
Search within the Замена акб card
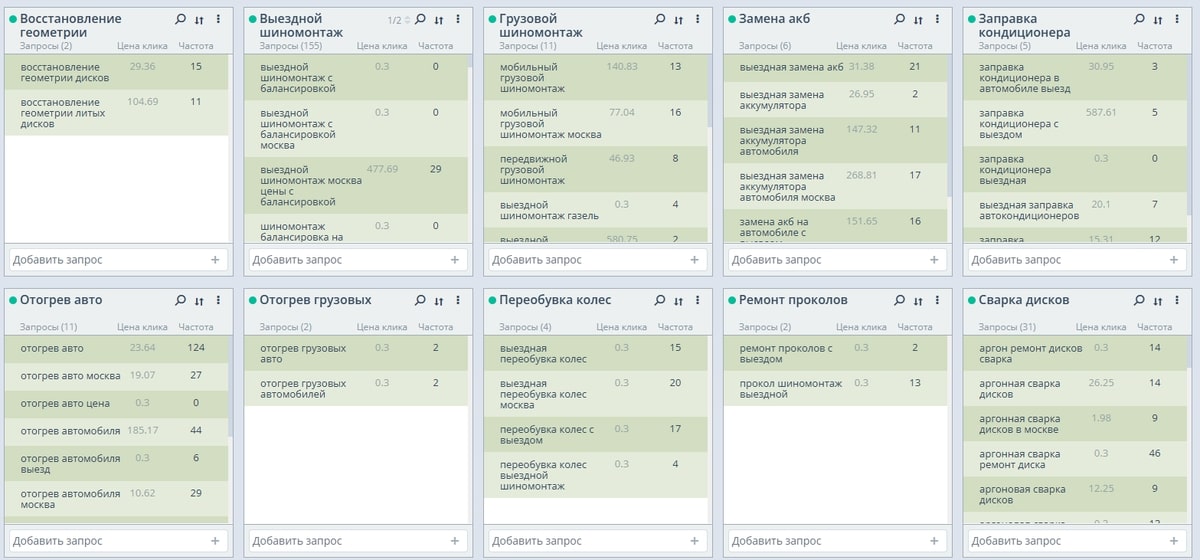point(900,19)
